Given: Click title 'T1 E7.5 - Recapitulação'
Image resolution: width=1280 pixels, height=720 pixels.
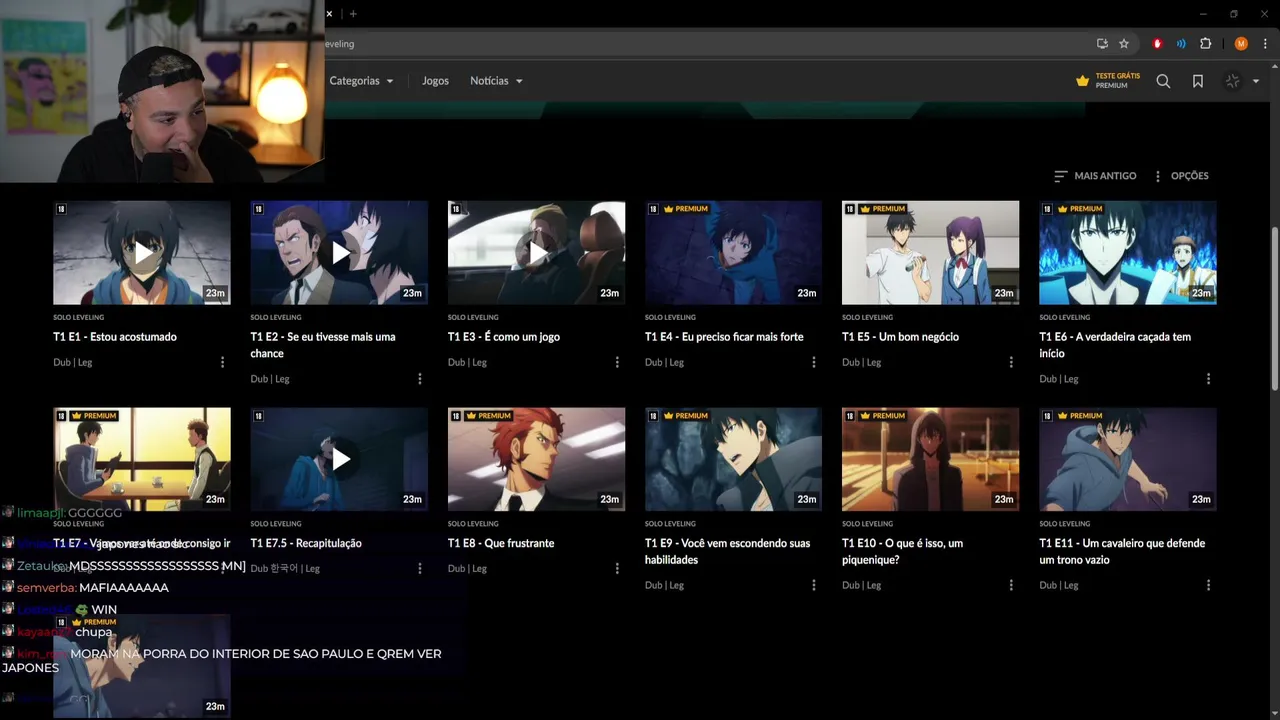Looking at the screenshot, I should [x=306, y=543].
